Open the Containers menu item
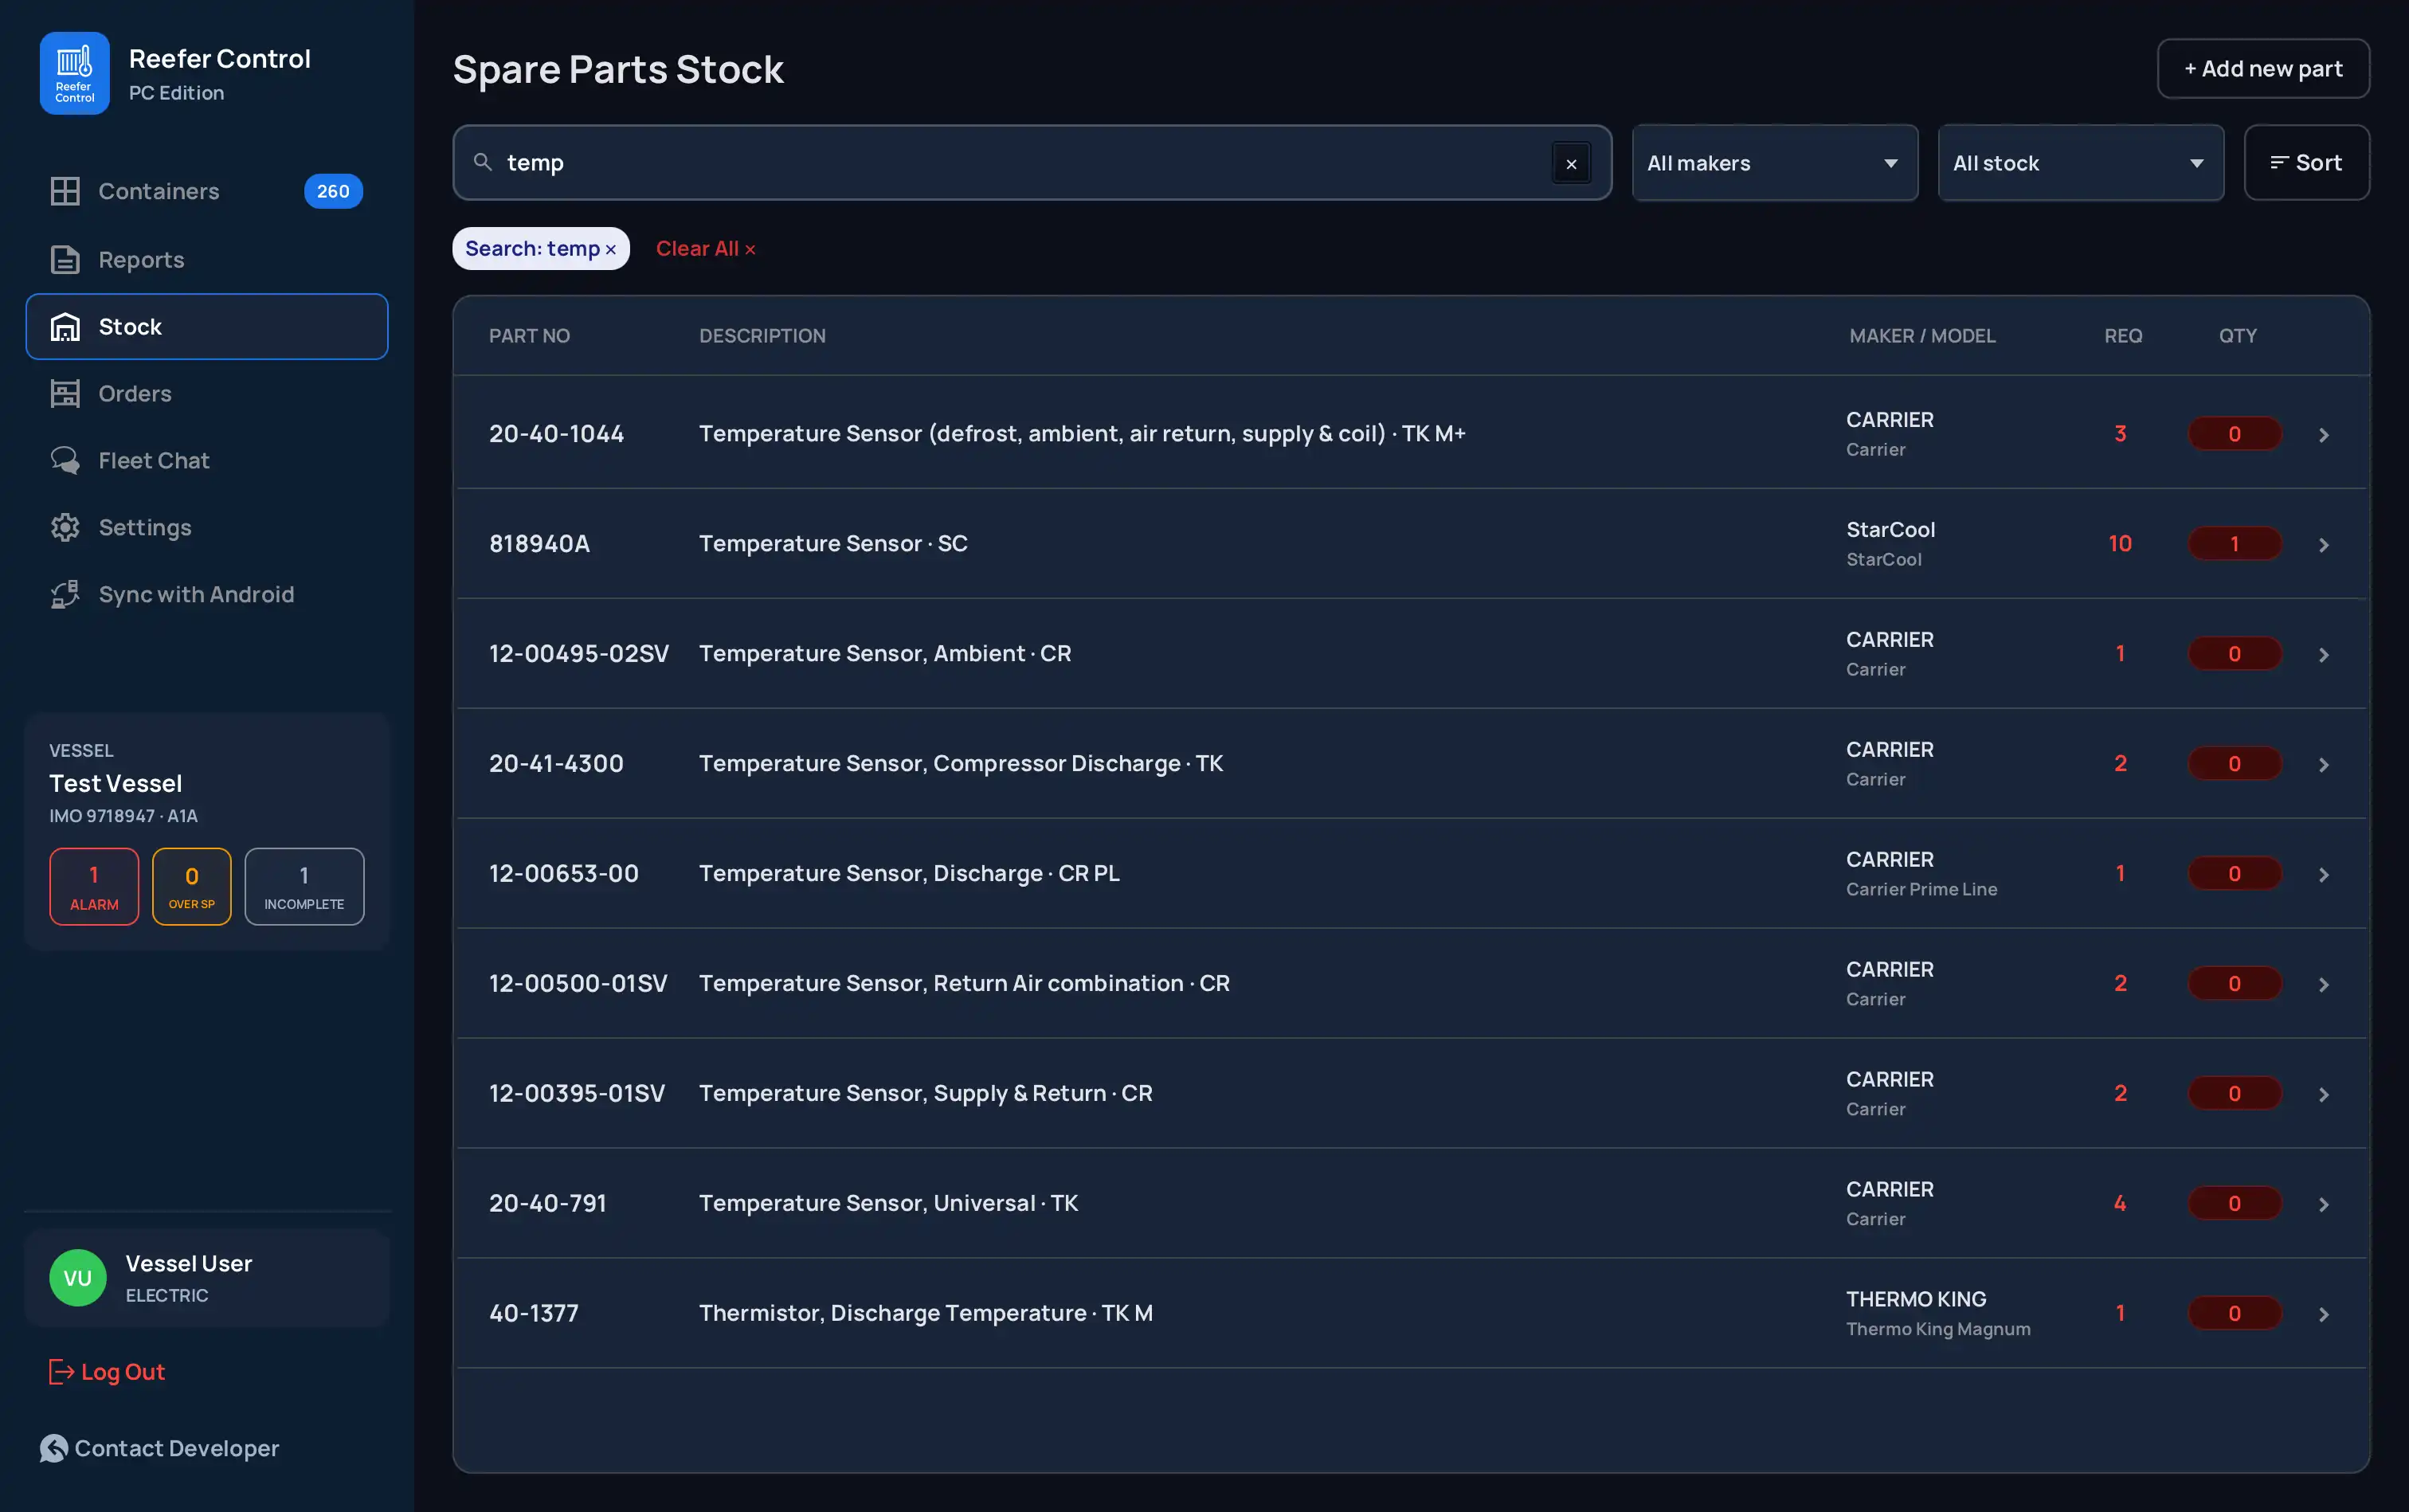 pyautogui.click(x=207, y=191)
